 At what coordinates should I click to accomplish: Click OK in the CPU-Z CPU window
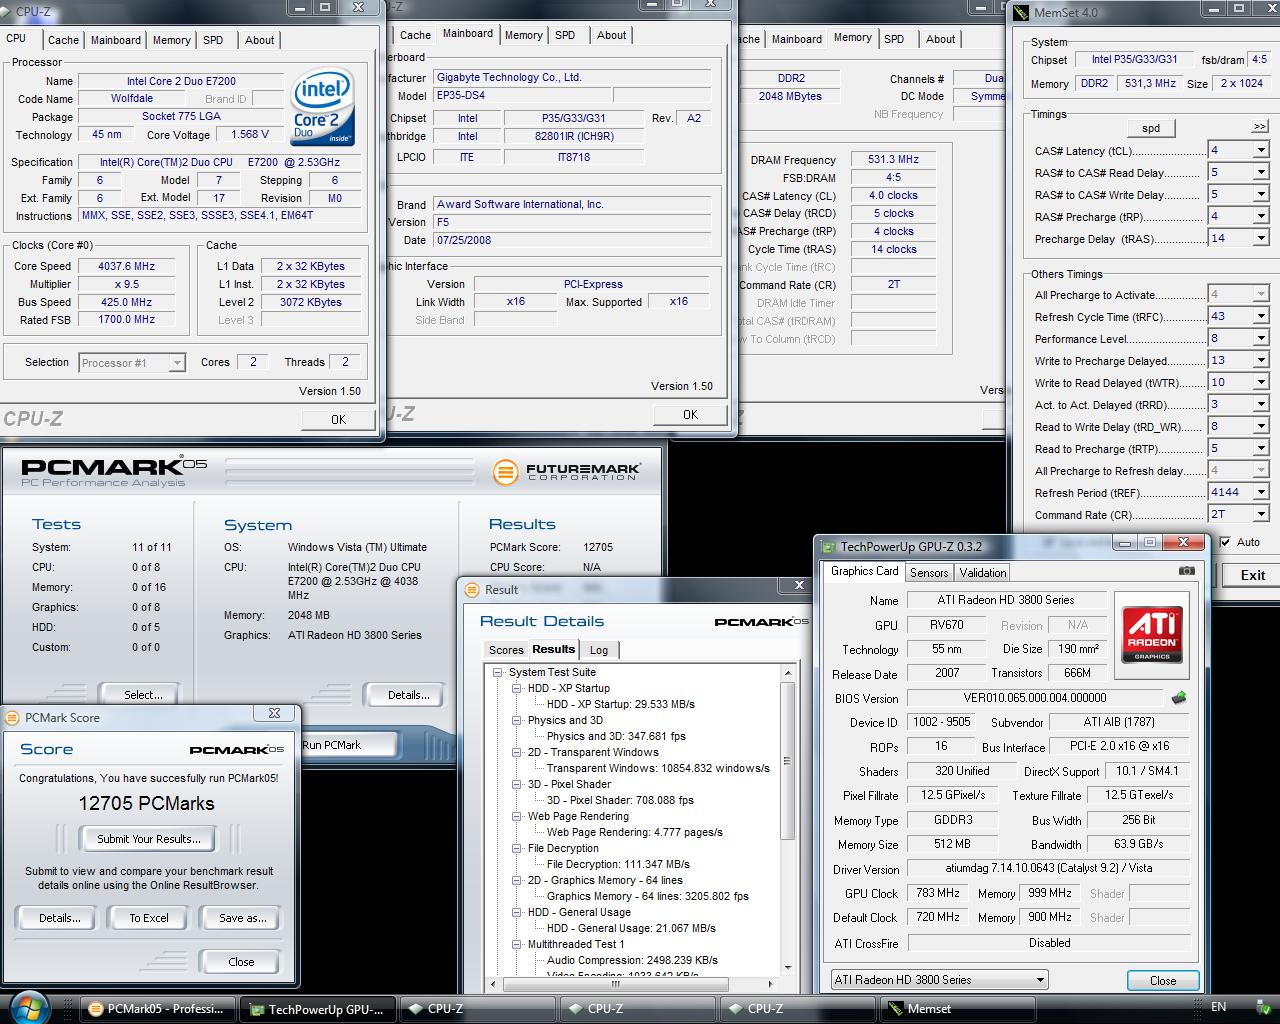pyautogui.click(x=339, y=419)
